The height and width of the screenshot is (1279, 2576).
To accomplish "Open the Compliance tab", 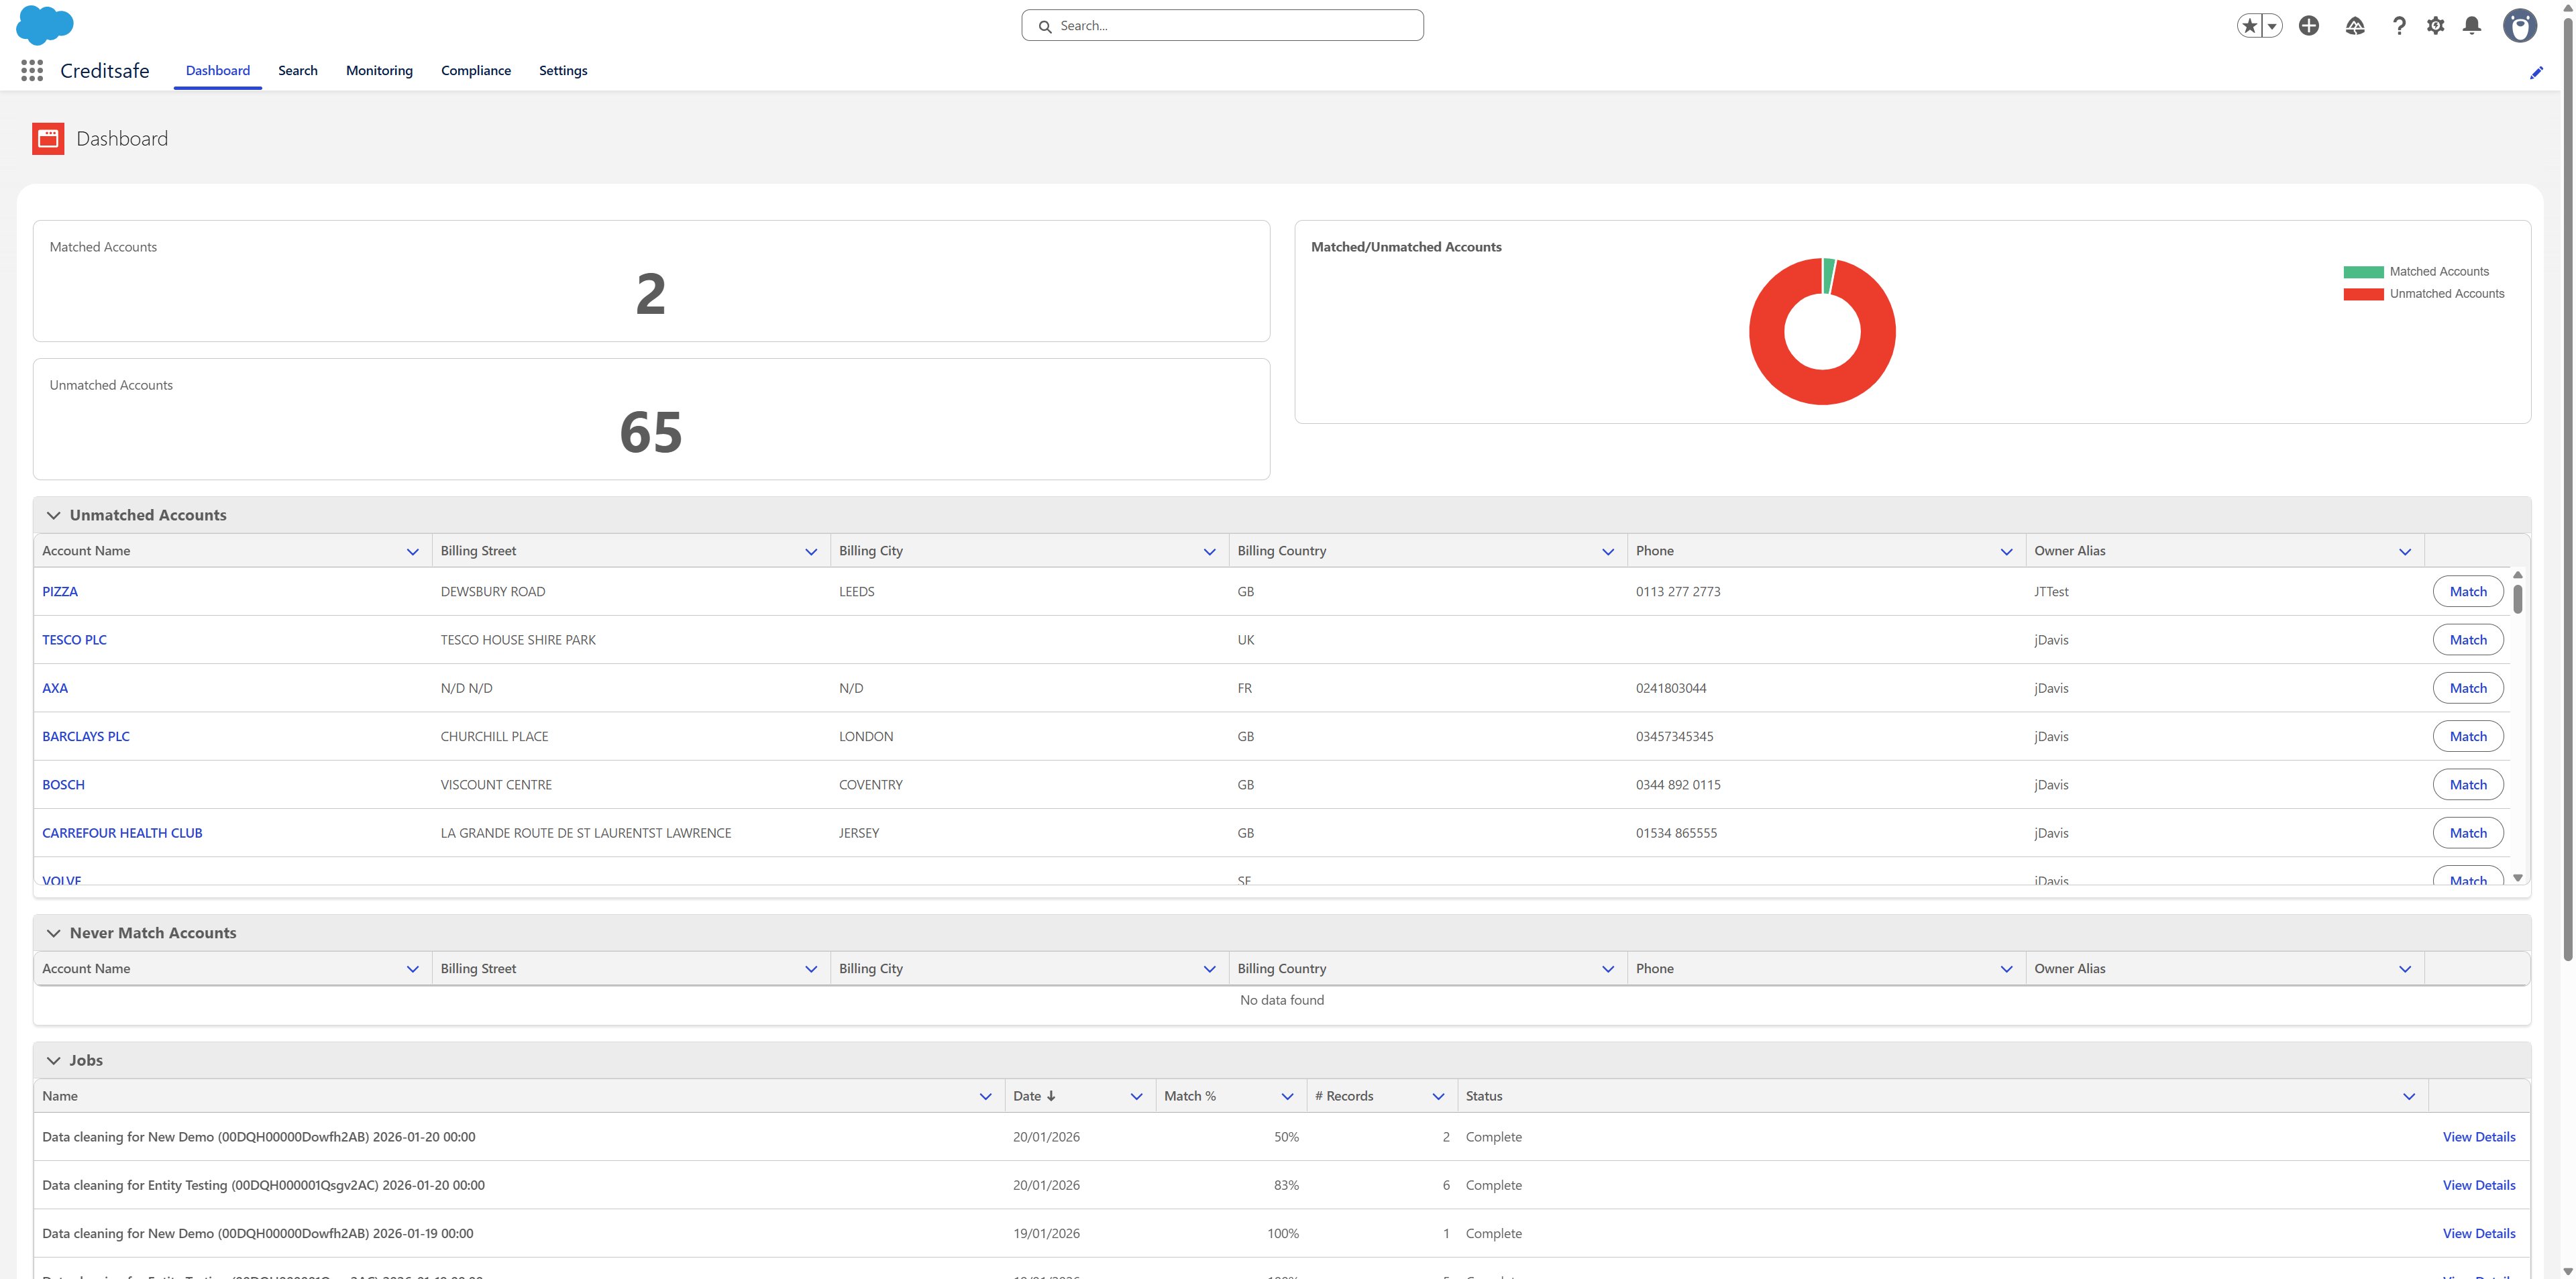I will 476,70.
